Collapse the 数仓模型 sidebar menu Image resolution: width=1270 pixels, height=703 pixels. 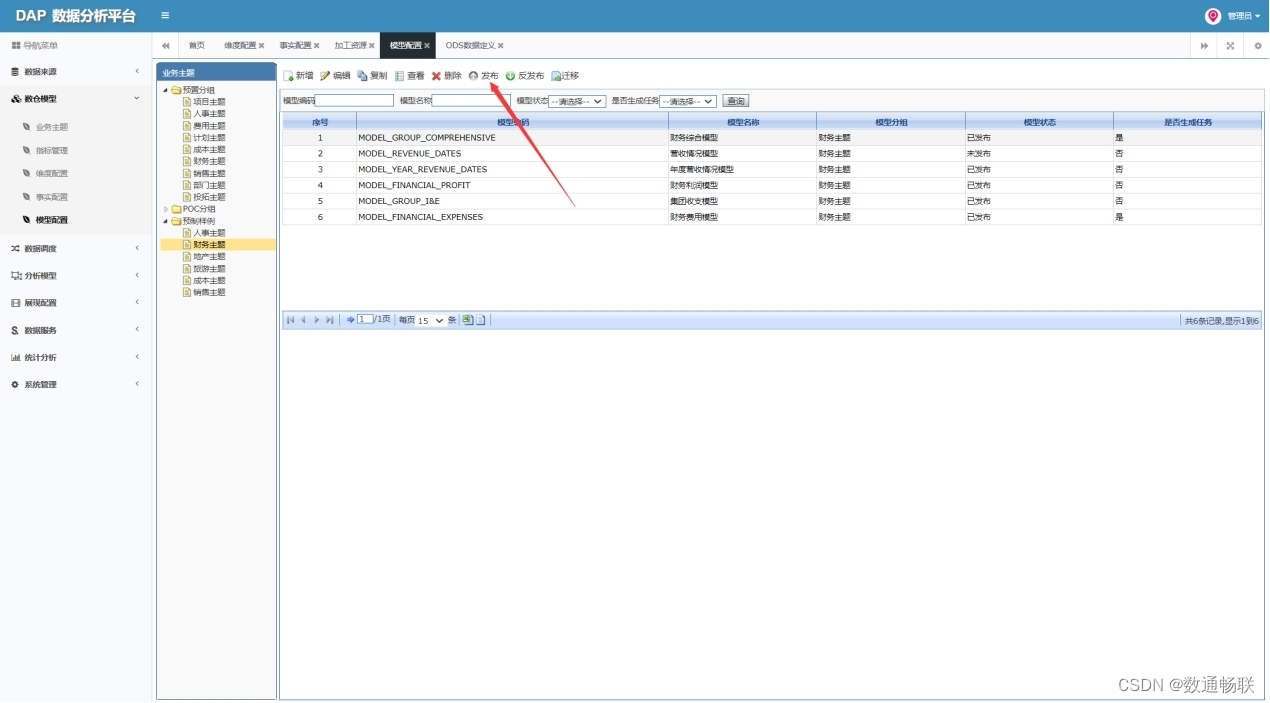click(76, 99)
